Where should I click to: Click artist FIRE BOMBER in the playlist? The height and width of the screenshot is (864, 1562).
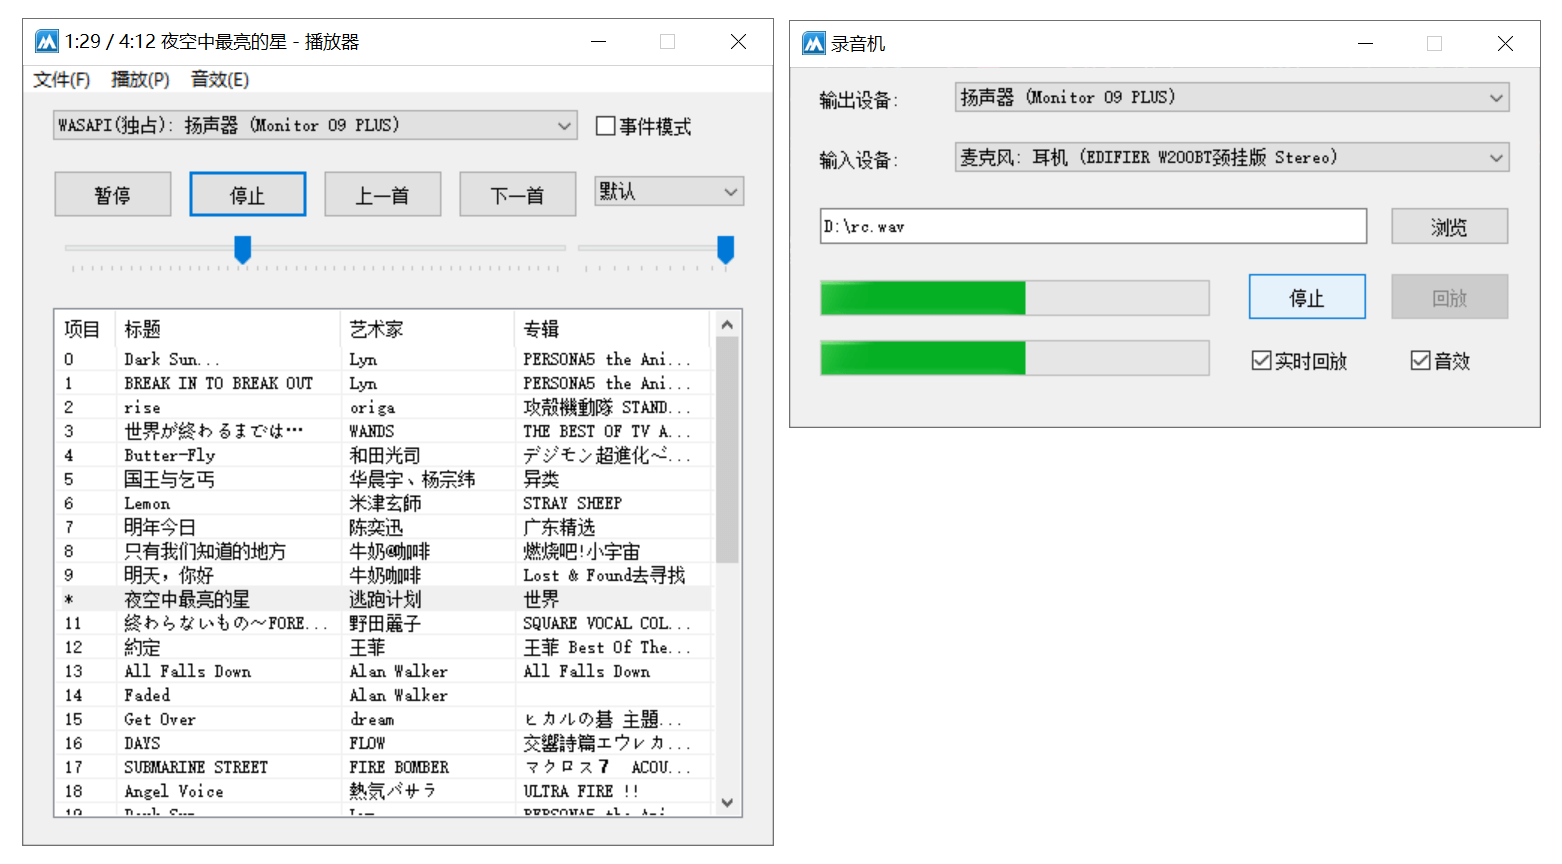[399, 767]
